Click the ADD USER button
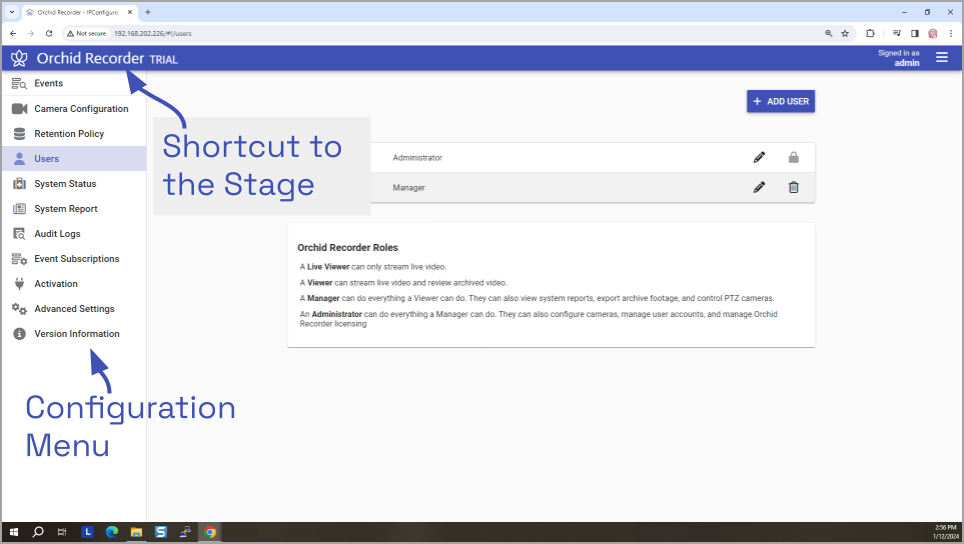964x544 pixels. [x=781, y=101]
